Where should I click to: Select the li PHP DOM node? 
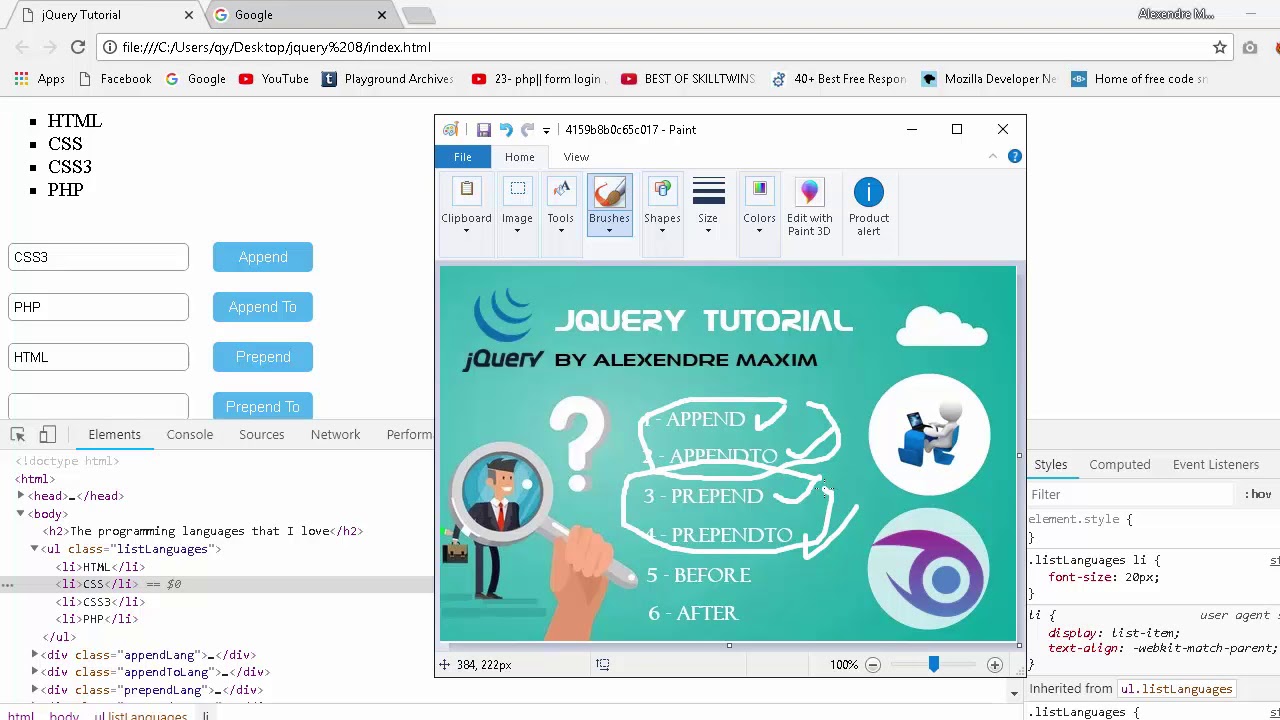[x=96, y=619]
